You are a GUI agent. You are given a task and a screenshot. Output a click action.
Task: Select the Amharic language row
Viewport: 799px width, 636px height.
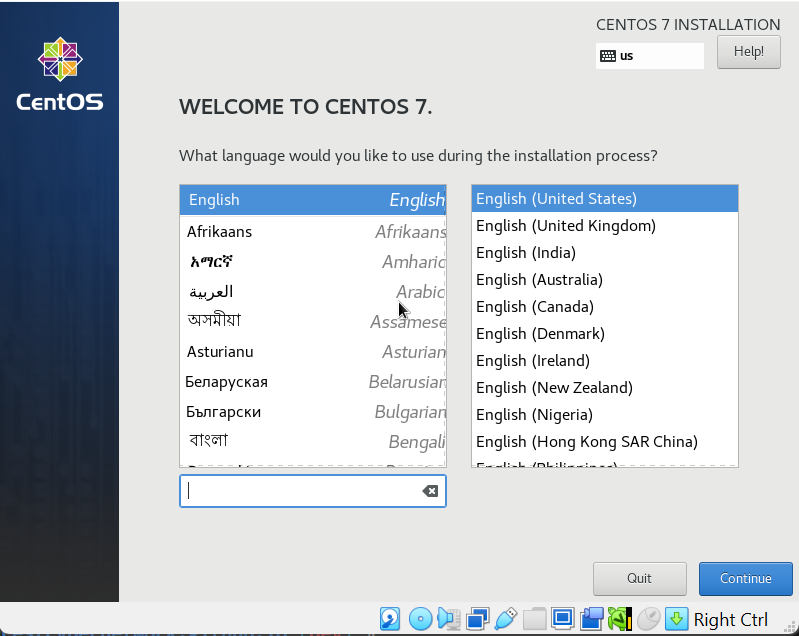click(x=313, y=261)
